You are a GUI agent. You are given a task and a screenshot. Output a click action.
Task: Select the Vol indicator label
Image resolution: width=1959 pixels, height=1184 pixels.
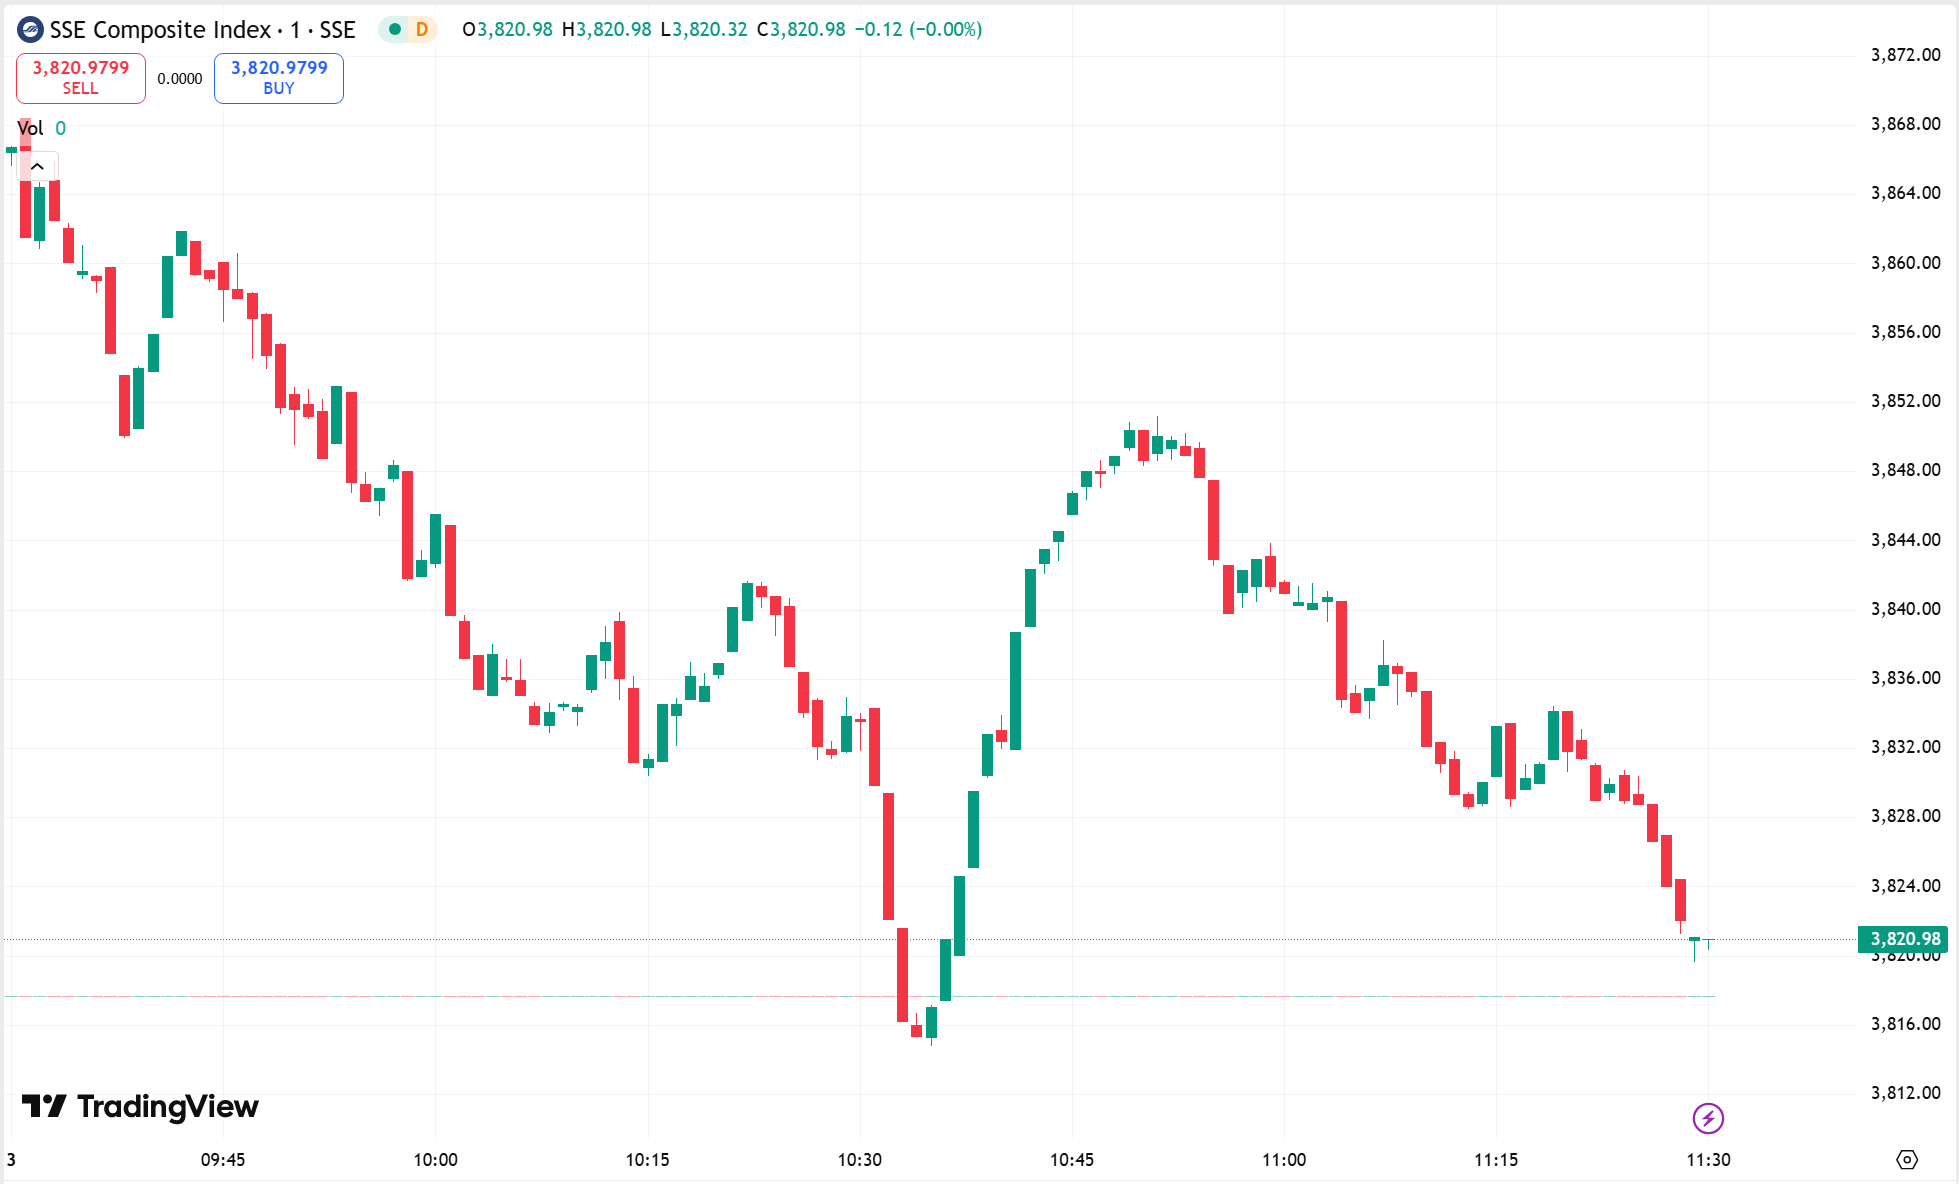tap(30, 128)
